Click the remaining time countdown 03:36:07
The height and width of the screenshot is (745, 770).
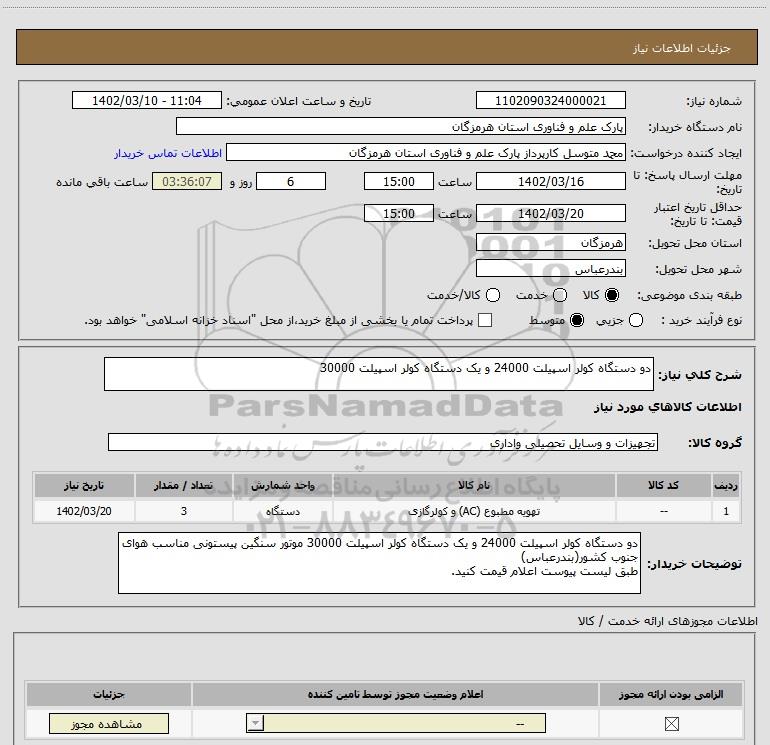click(187, 181)
